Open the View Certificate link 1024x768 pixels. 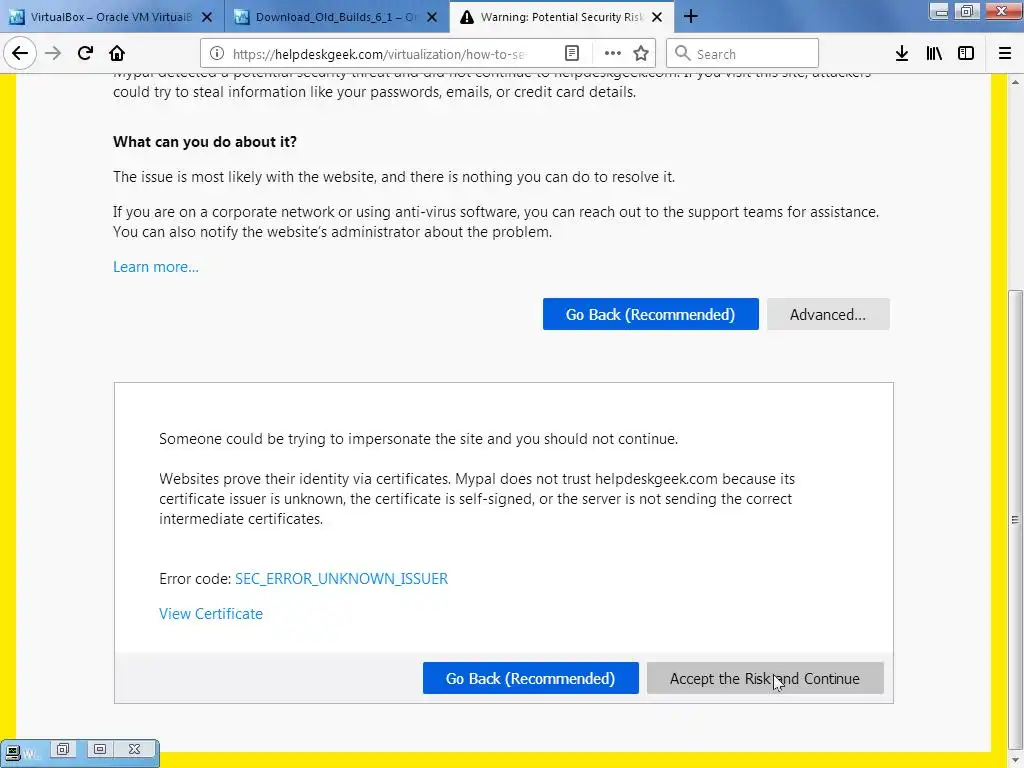tap(211, 614)
